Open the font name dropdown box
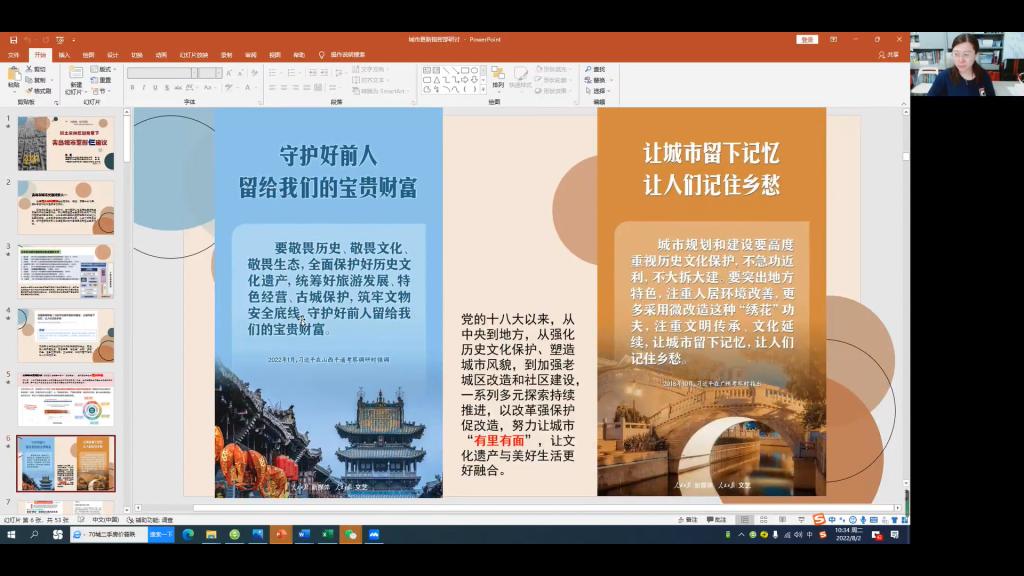 click(161, 73)
